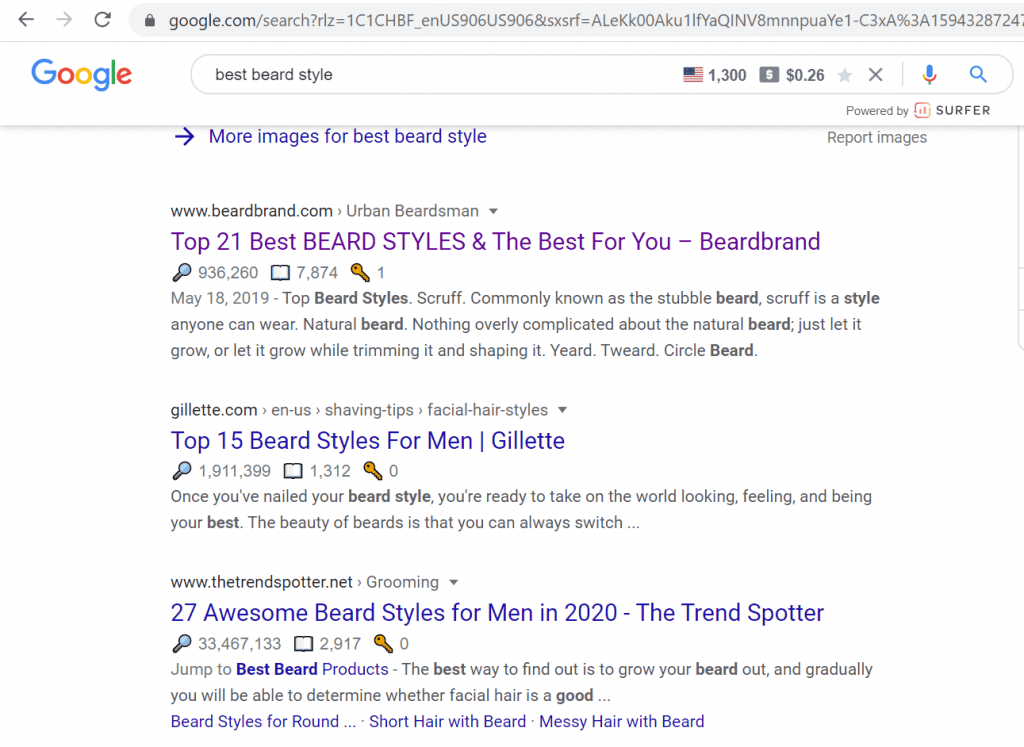Click the Powered by label
1024x747 pixels.
[x=877, y=110]
